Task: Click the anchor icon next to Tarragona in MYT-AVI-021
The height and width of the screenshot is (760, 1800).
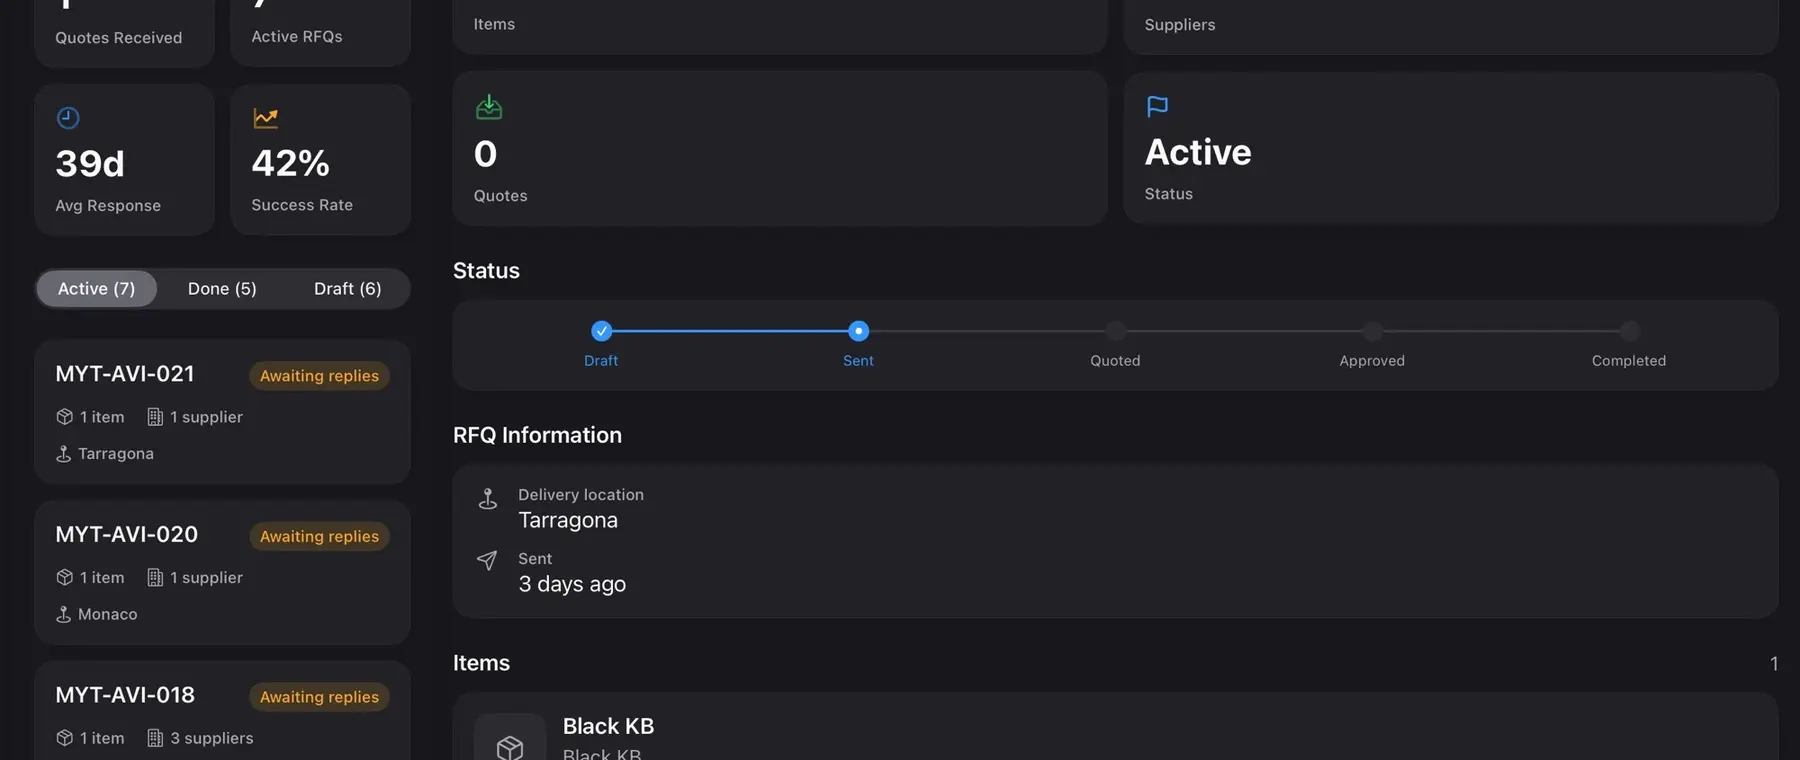Action: (x=64, y=453)
